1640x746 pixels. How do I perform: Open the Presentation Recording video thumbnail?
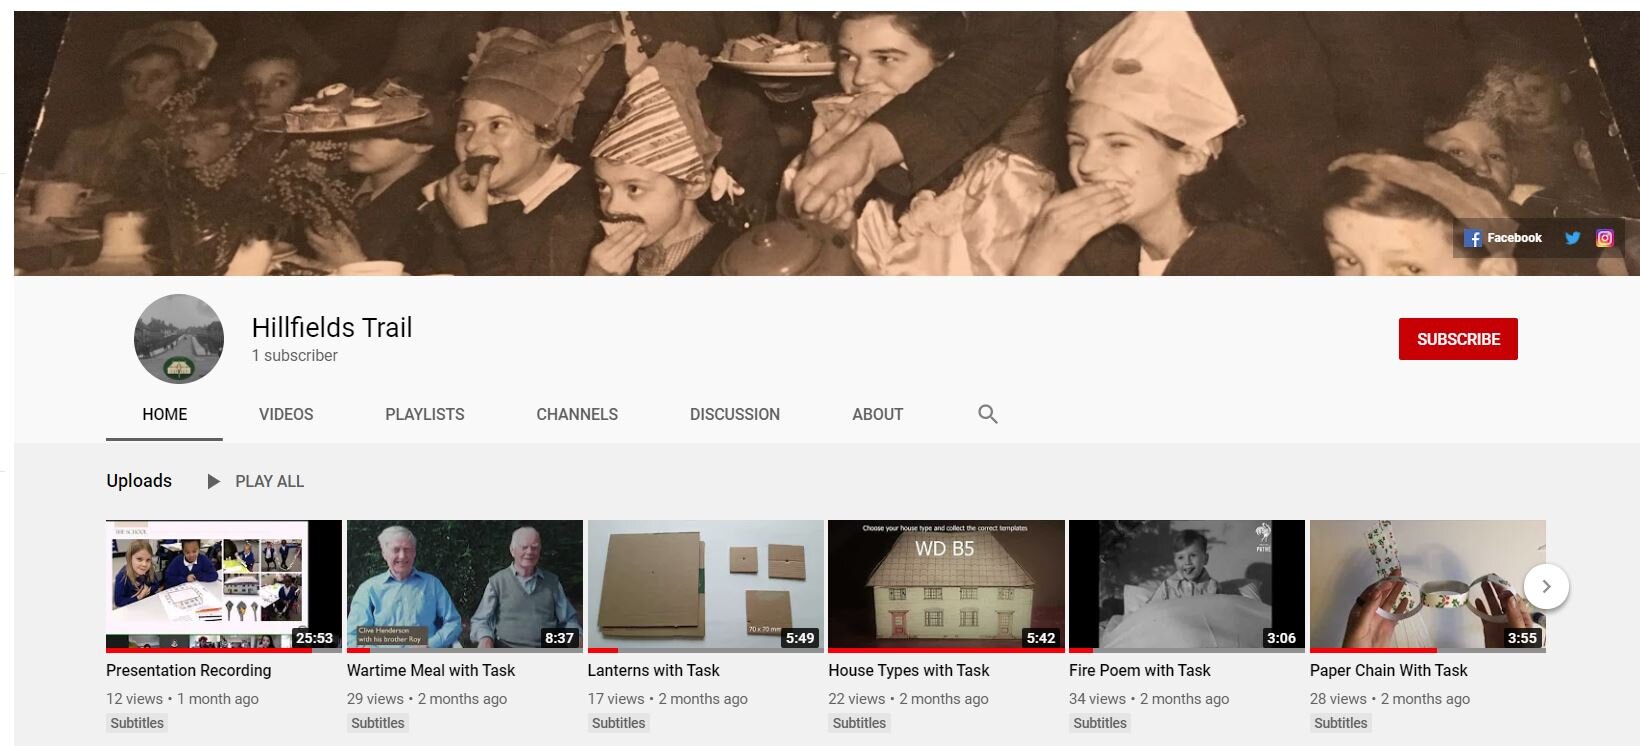coord(224,586)
